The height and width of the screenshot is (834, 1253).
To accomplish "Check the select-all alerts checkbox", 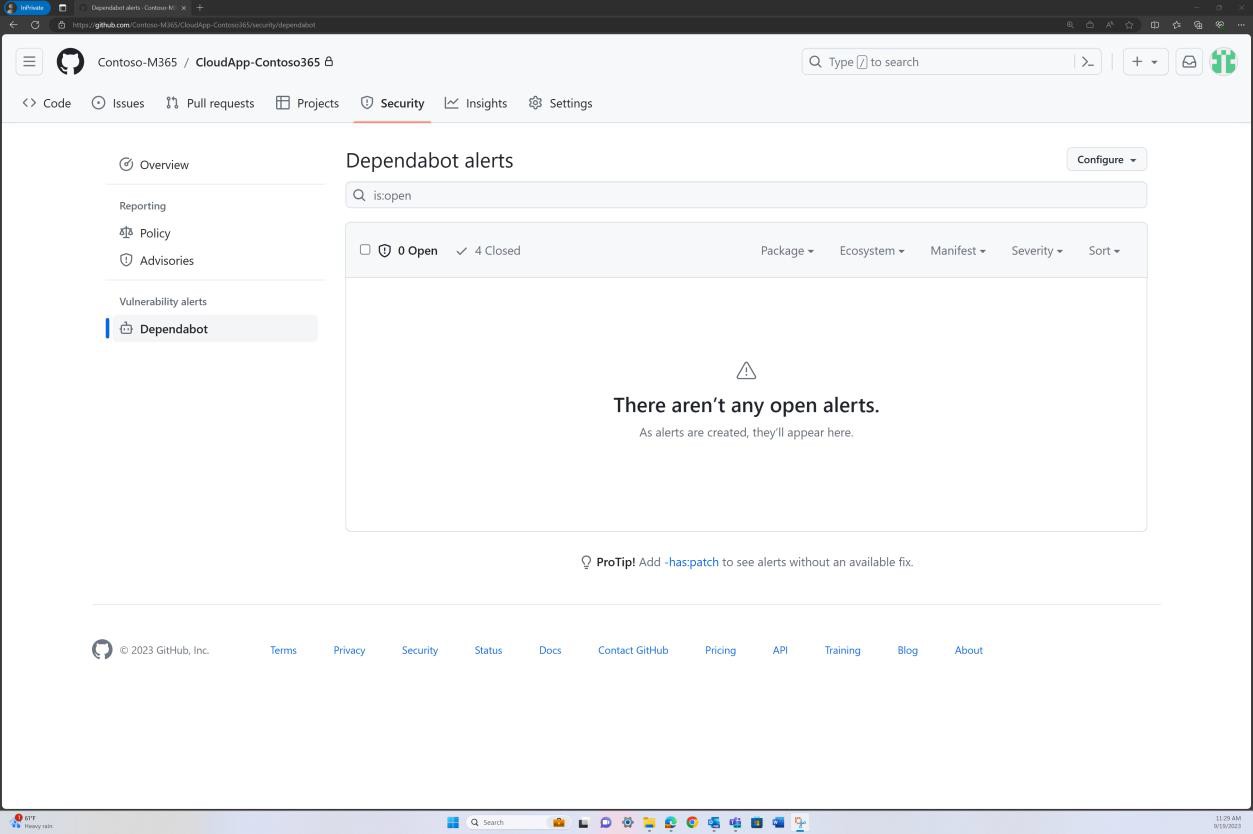I will (365, 249).
